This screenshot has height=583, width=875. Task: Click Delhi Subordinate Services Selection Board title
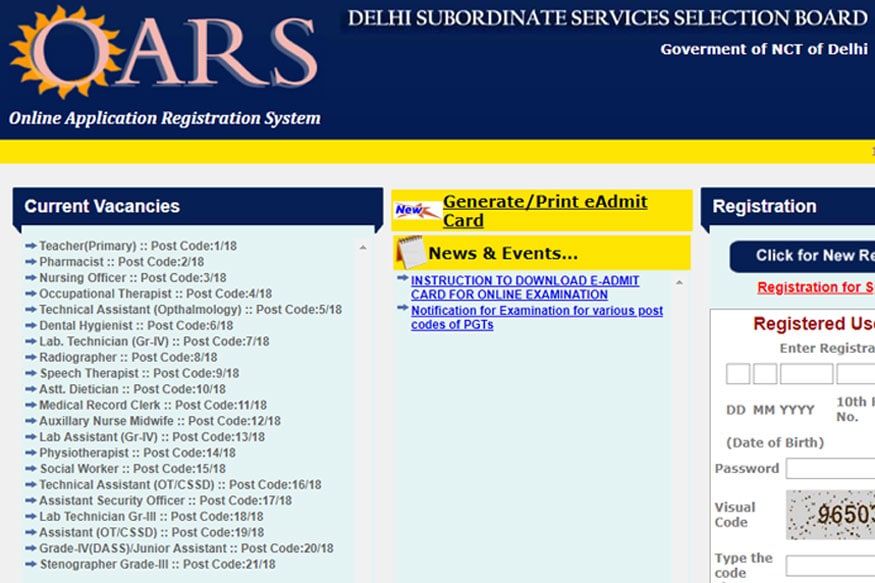[x=608, y=18]
